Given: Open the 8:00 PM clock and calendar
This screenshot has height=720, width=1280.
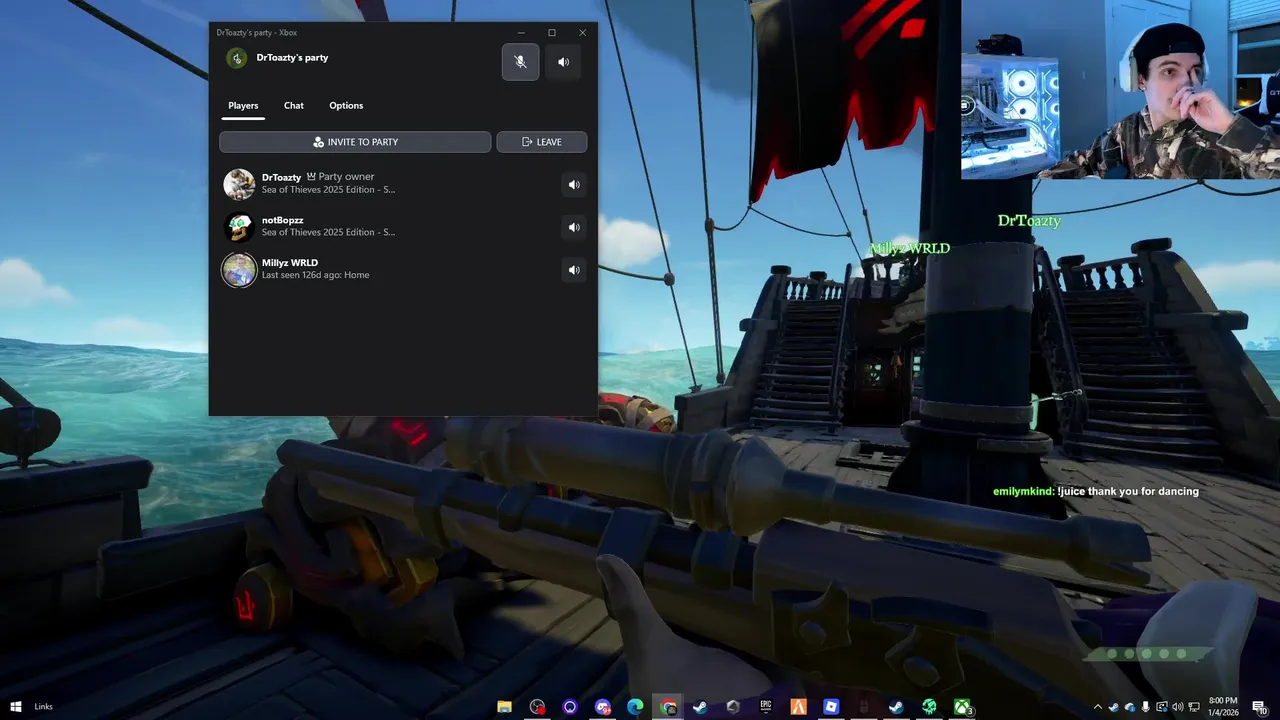Looking at the screenshot, I should (1223, 706).
